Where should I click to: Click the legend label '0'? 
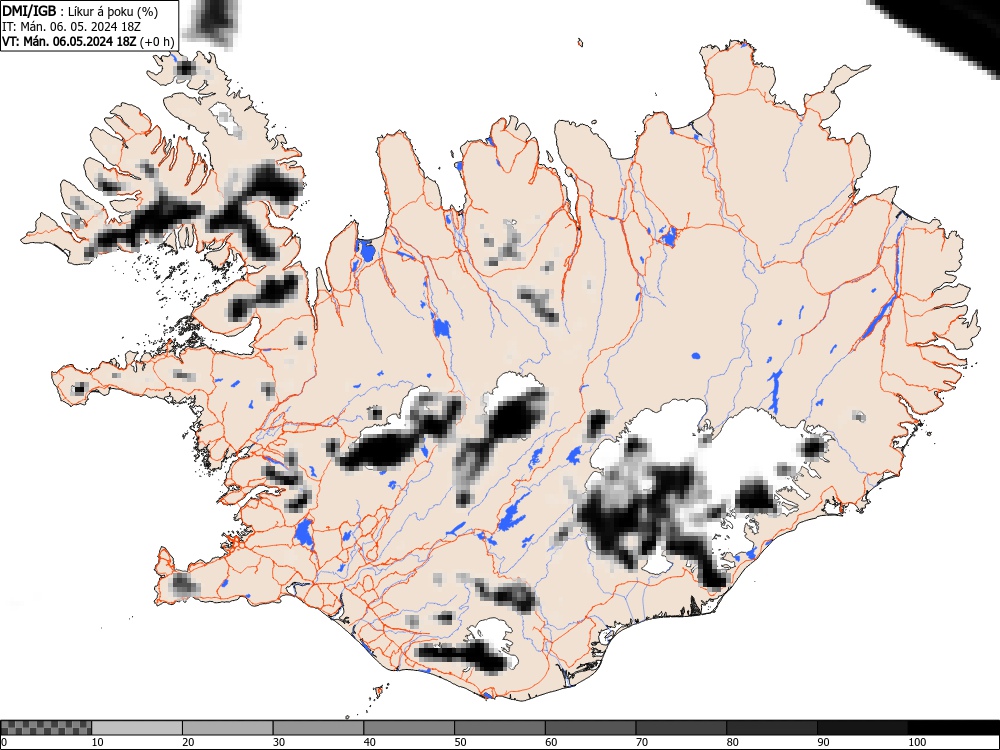point(4,742)
